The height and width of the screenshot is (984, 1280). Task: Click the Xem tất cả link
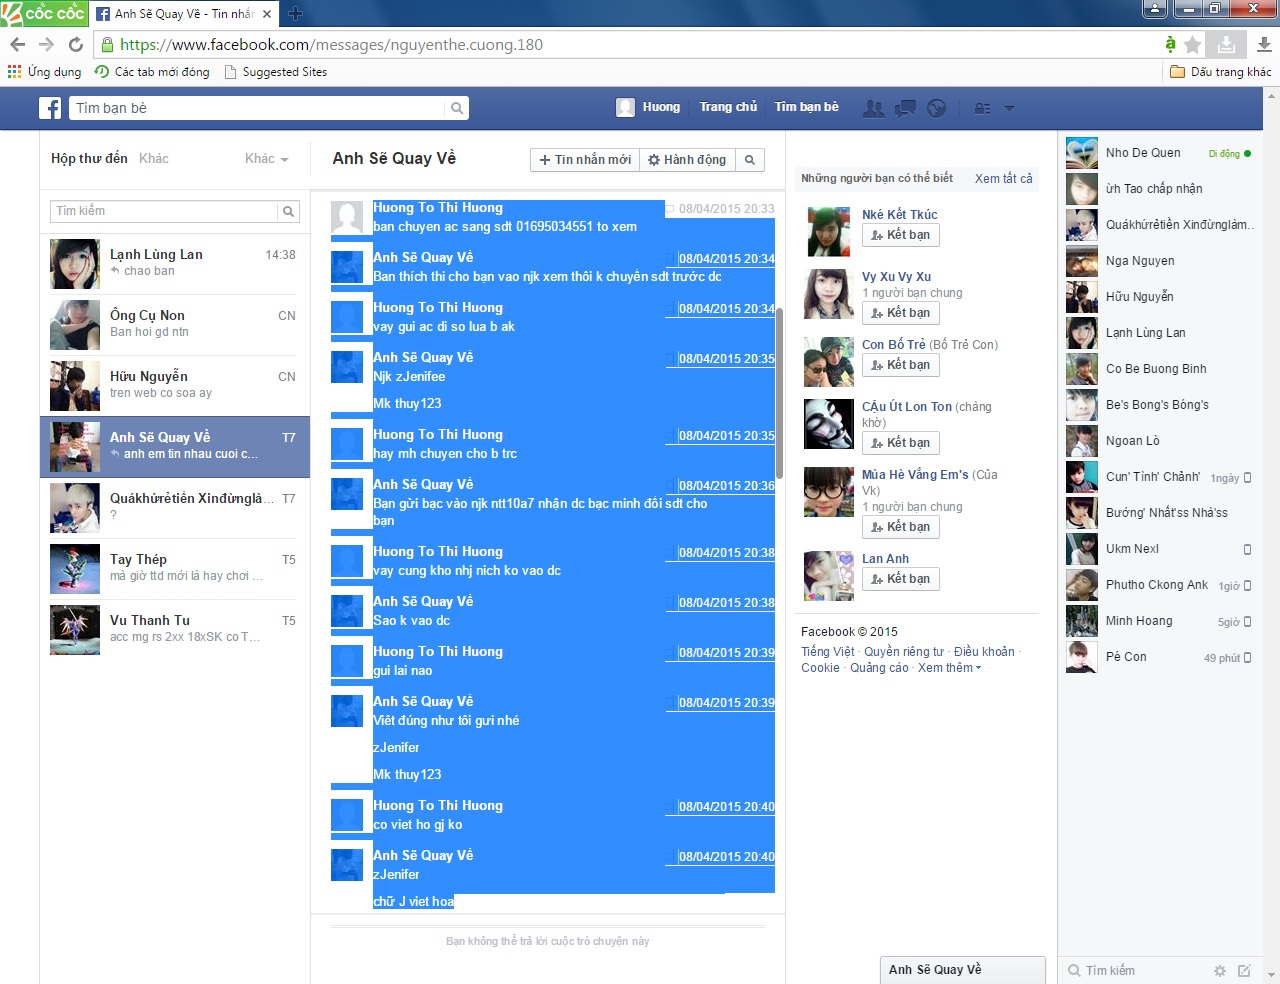click(1003, 179)
